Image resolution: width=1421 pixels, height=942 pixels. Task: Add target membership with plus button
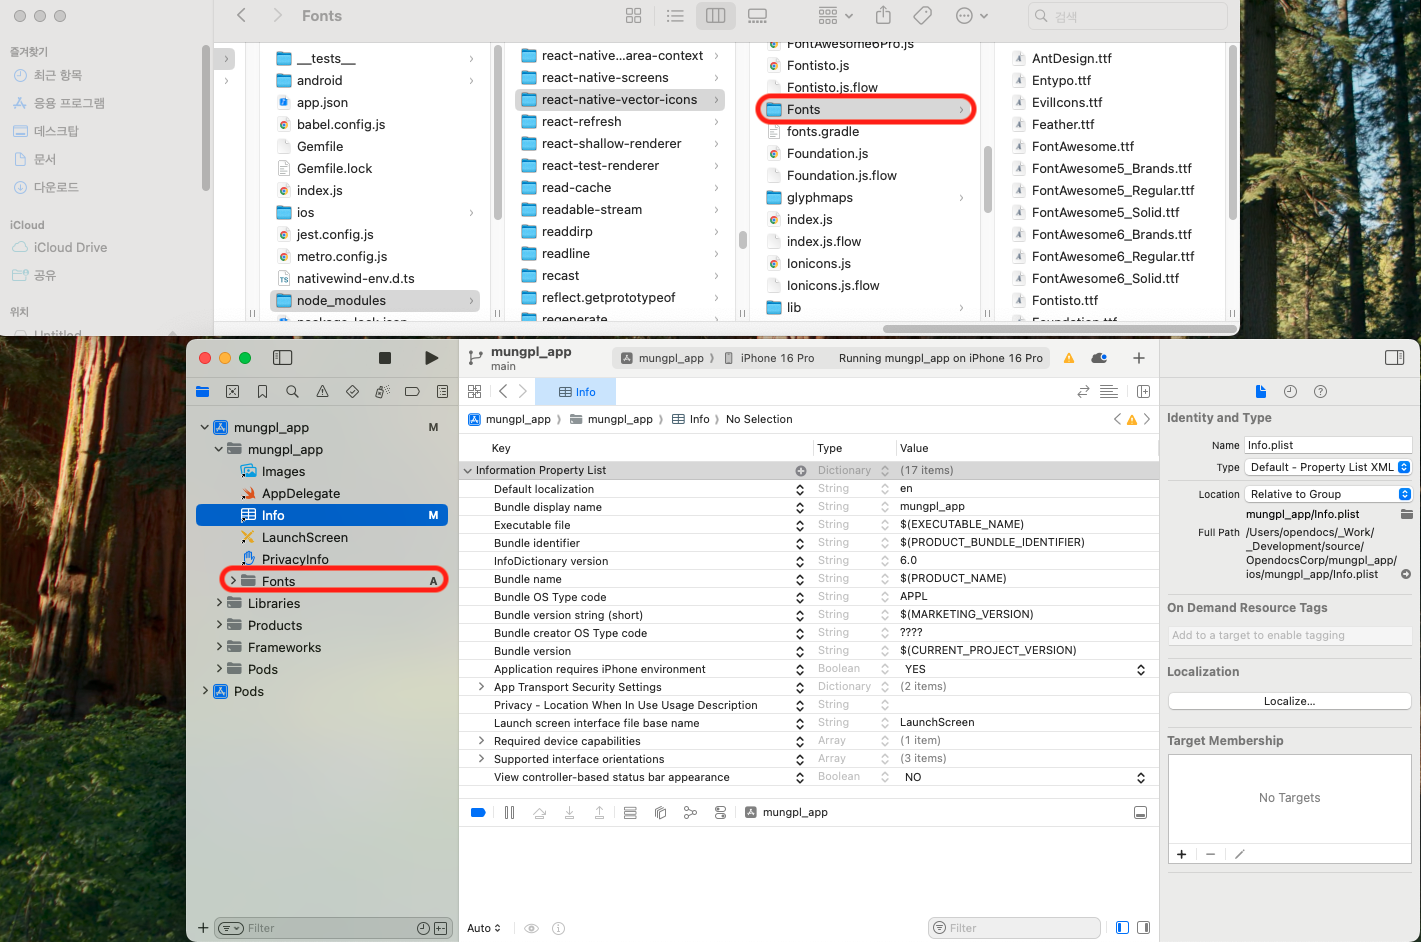1182,854
